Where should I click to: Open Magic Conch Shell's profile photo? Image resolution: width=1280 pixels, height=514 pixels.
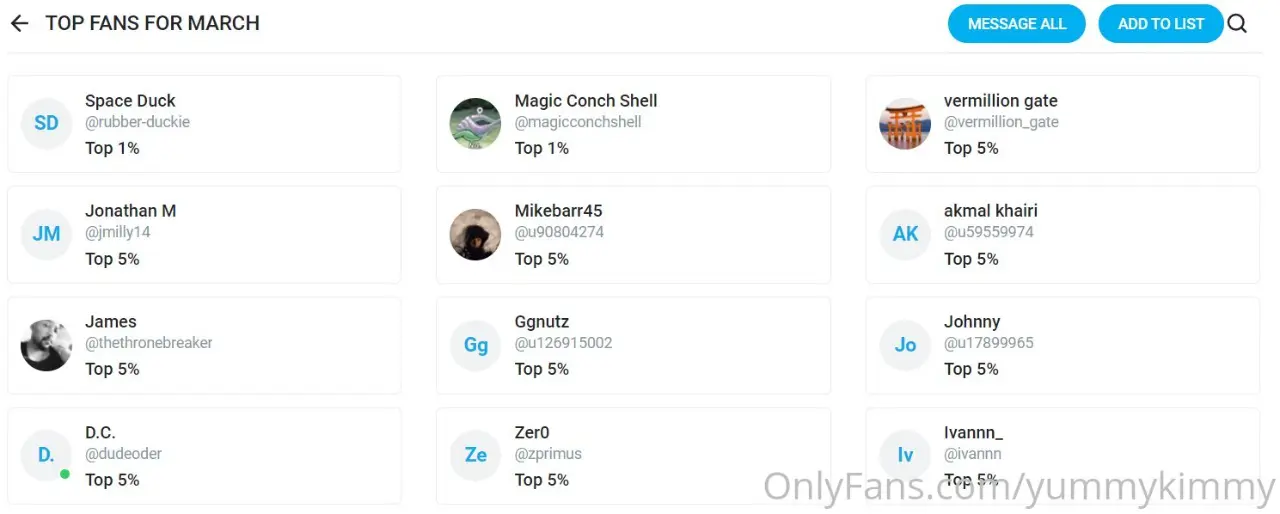tap(476, 124)
